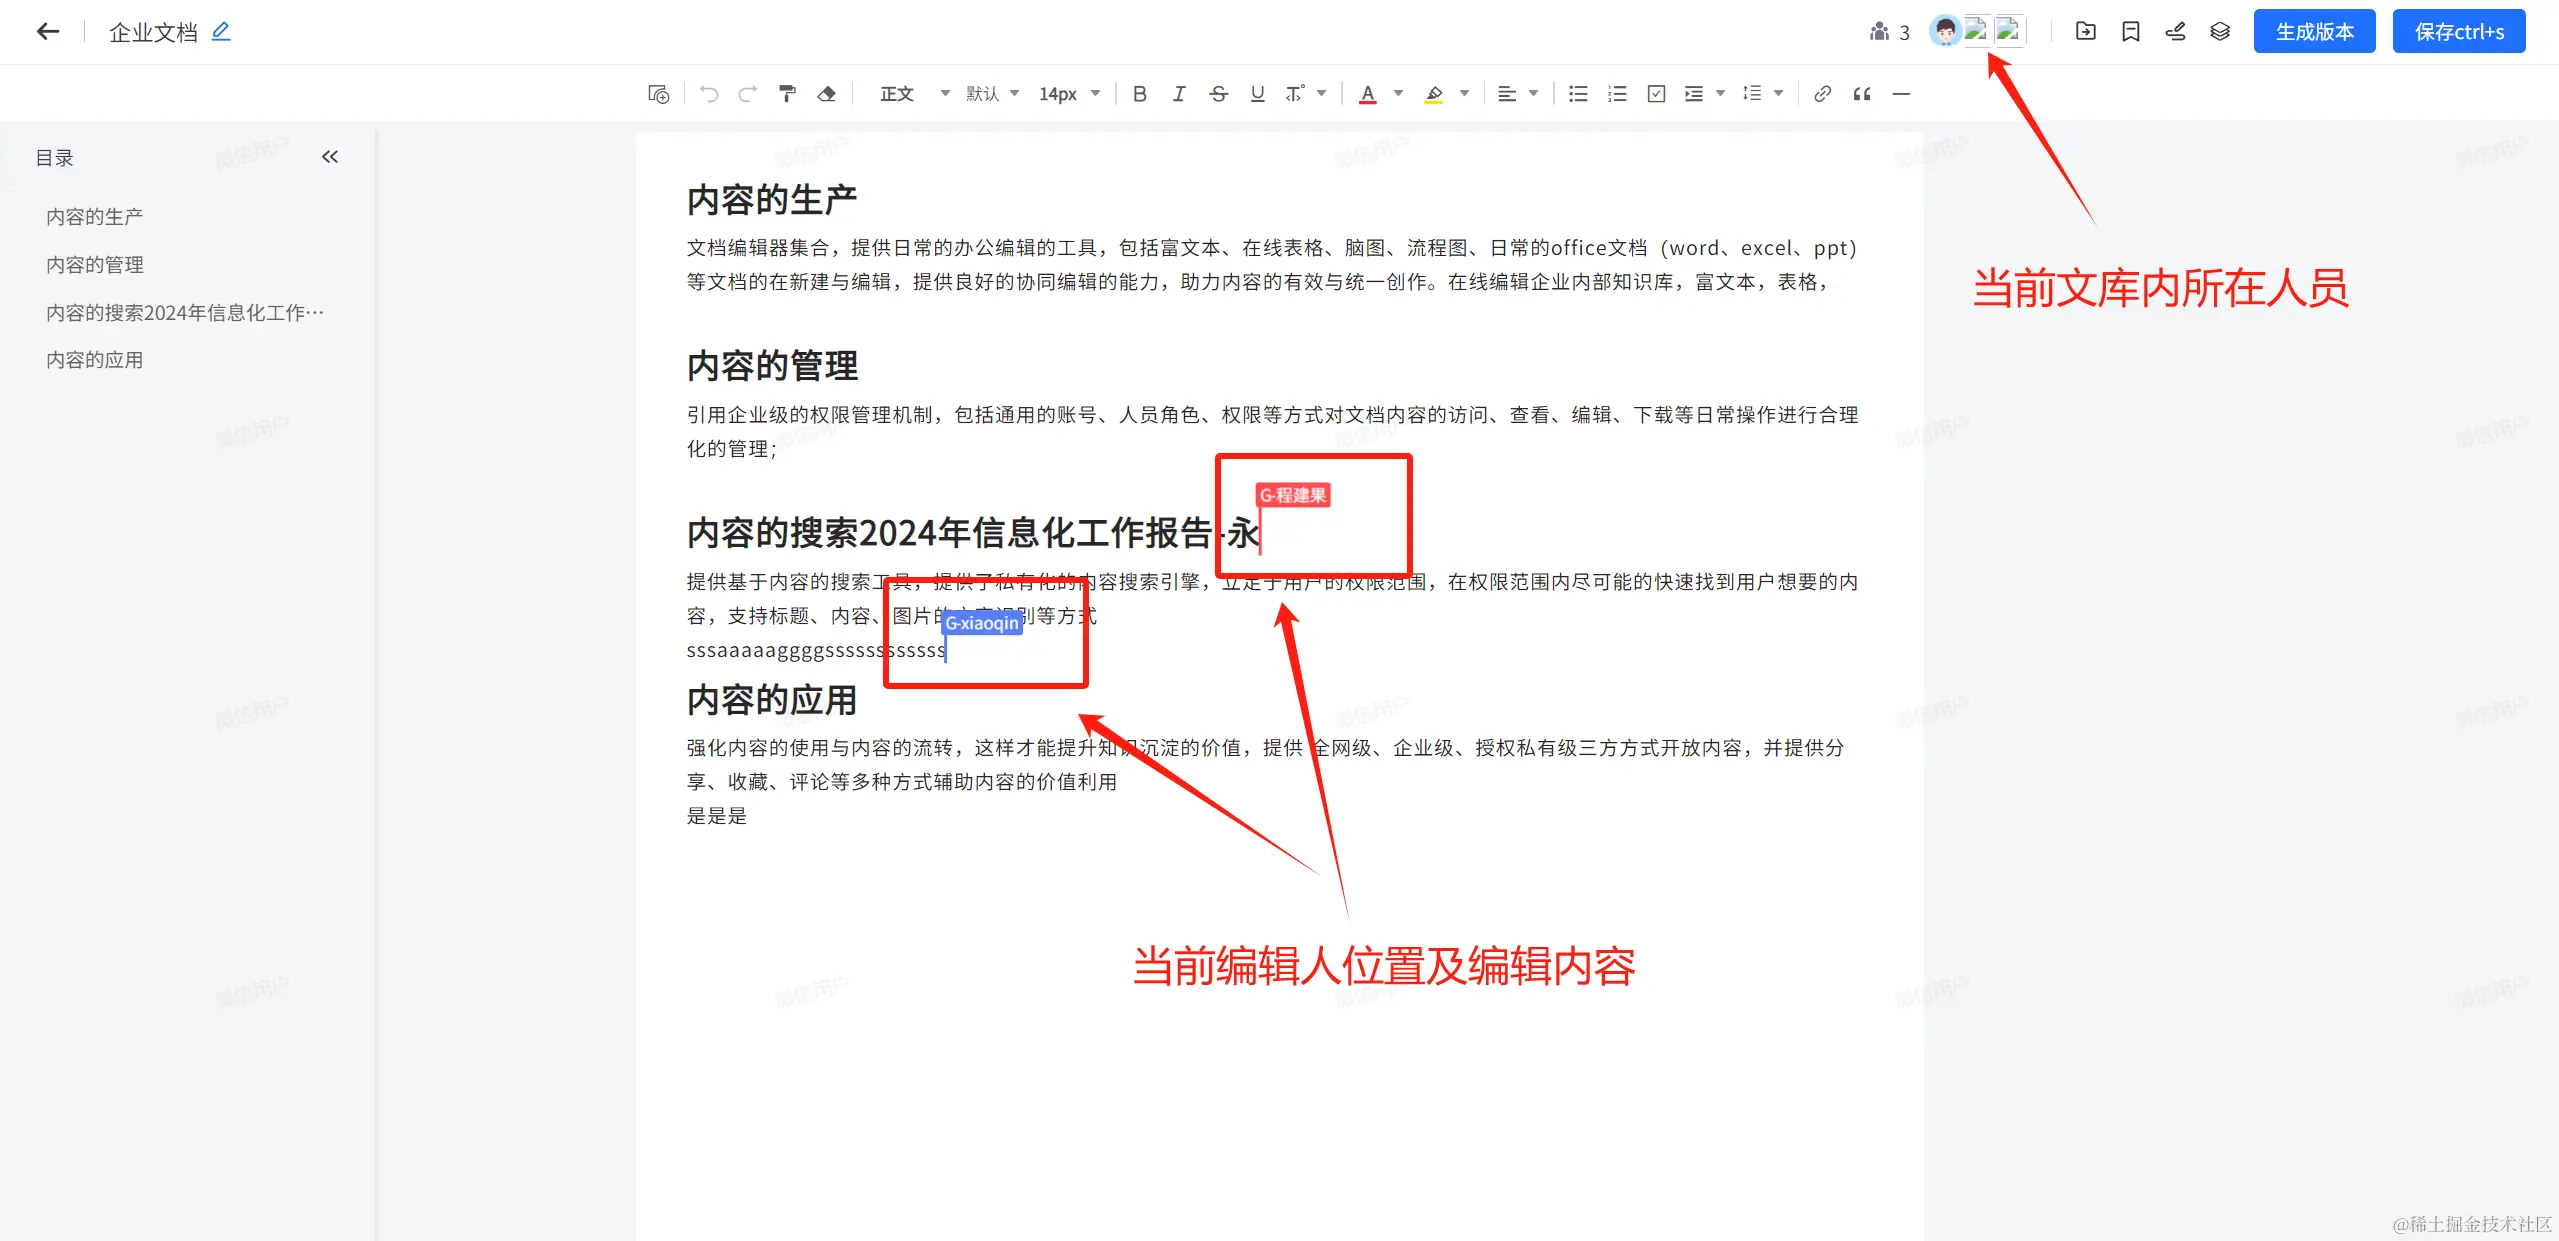Click the 生成版本 button
This screenshot has height=1241, width=2559.
pos(2314,32)
